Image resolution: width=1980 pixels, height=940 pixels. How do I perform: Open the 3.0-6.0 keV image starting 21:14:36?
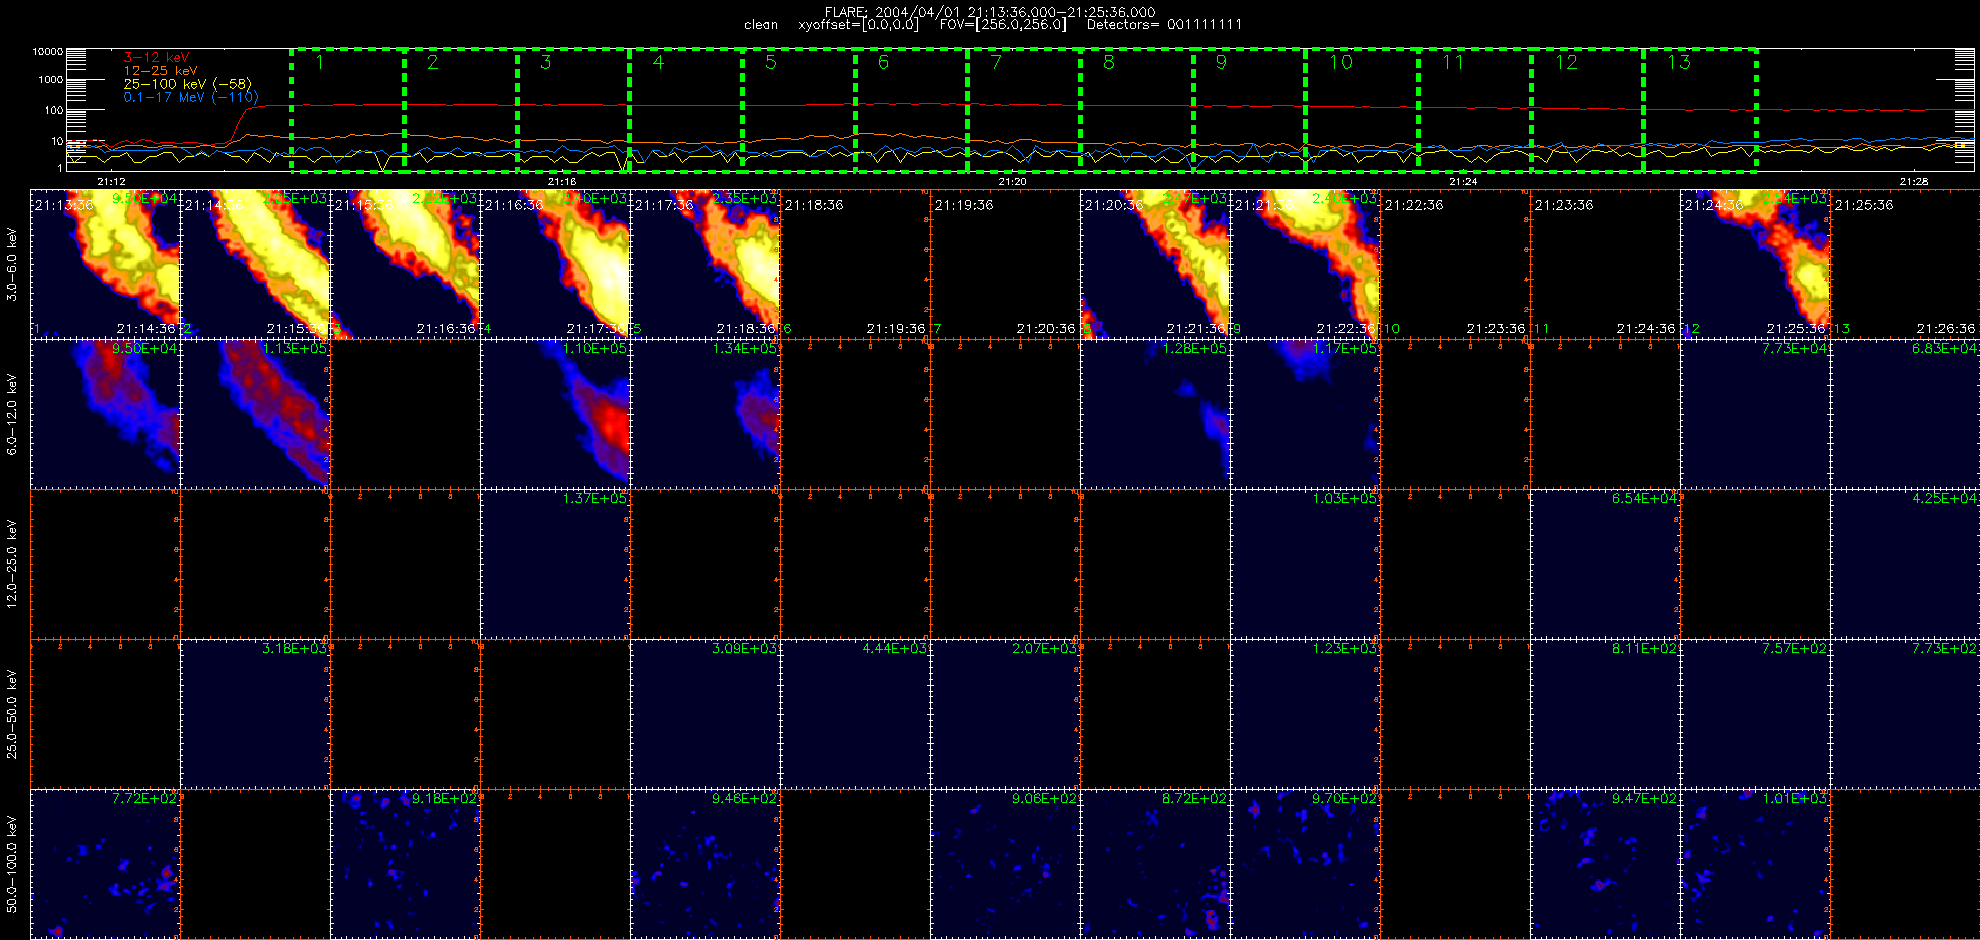(x=256, y=264)
